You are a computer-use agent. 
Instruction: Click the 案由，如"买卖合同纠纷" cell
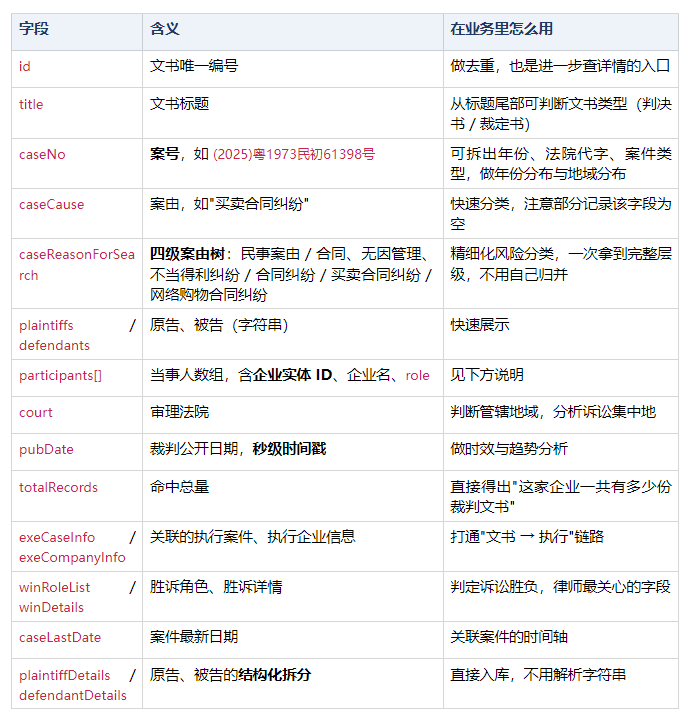(x=293, y=214)
